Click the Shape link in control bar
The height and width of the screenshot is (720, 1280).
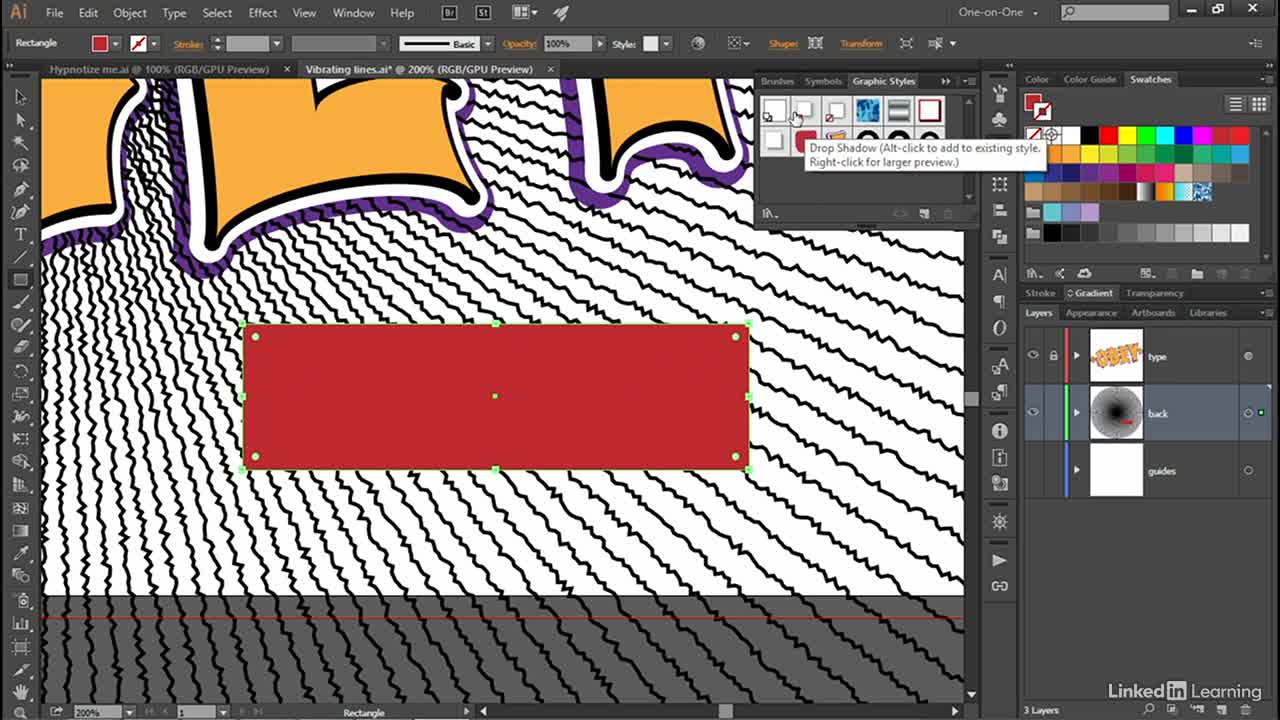[783, 44]
